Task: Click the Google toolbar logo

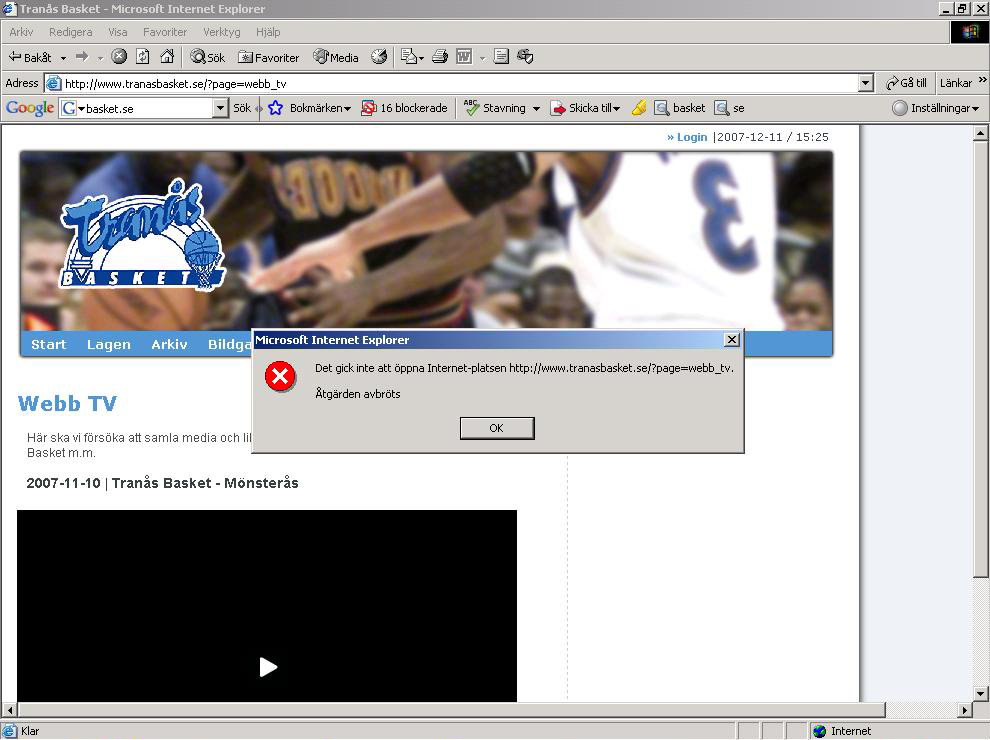Action: (x=30, y=108)
